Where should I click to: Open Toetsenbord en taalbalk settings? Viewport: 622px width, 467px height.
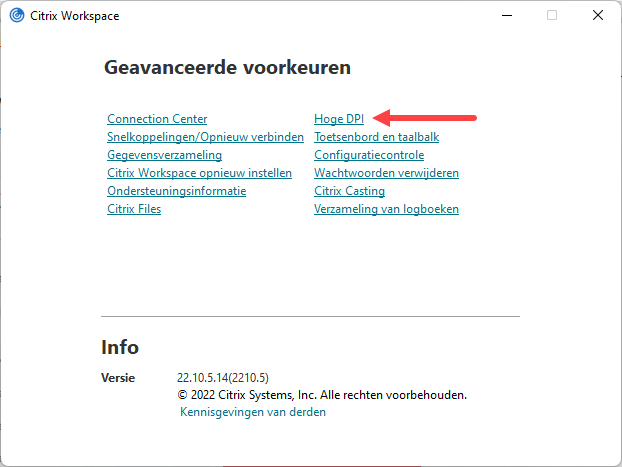[x=376, y=137]
